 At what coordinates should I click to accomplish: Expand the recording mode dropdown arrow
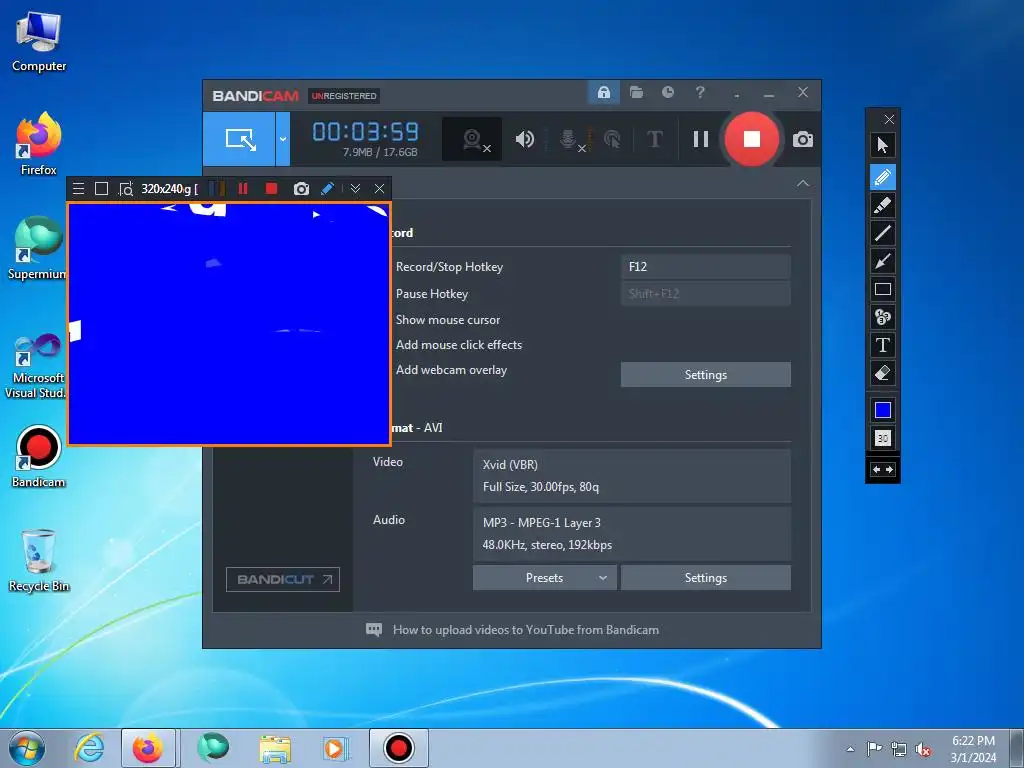(x=283, y=138)
